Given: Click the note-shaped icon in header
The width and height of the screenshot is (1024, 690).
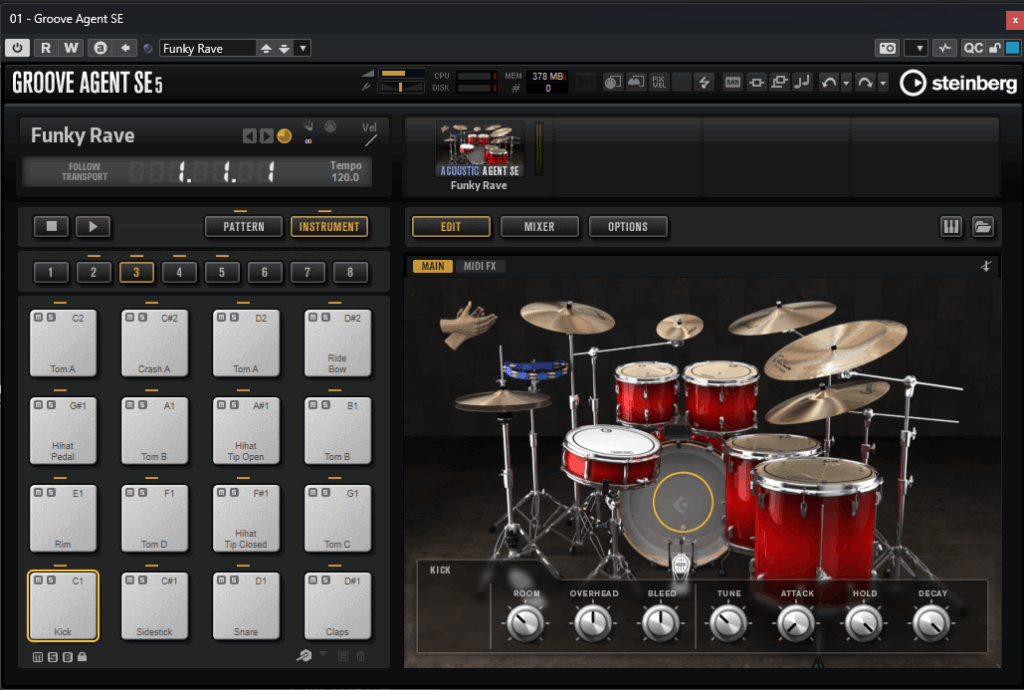Looking at the screenshot, I should coord(802,82).
